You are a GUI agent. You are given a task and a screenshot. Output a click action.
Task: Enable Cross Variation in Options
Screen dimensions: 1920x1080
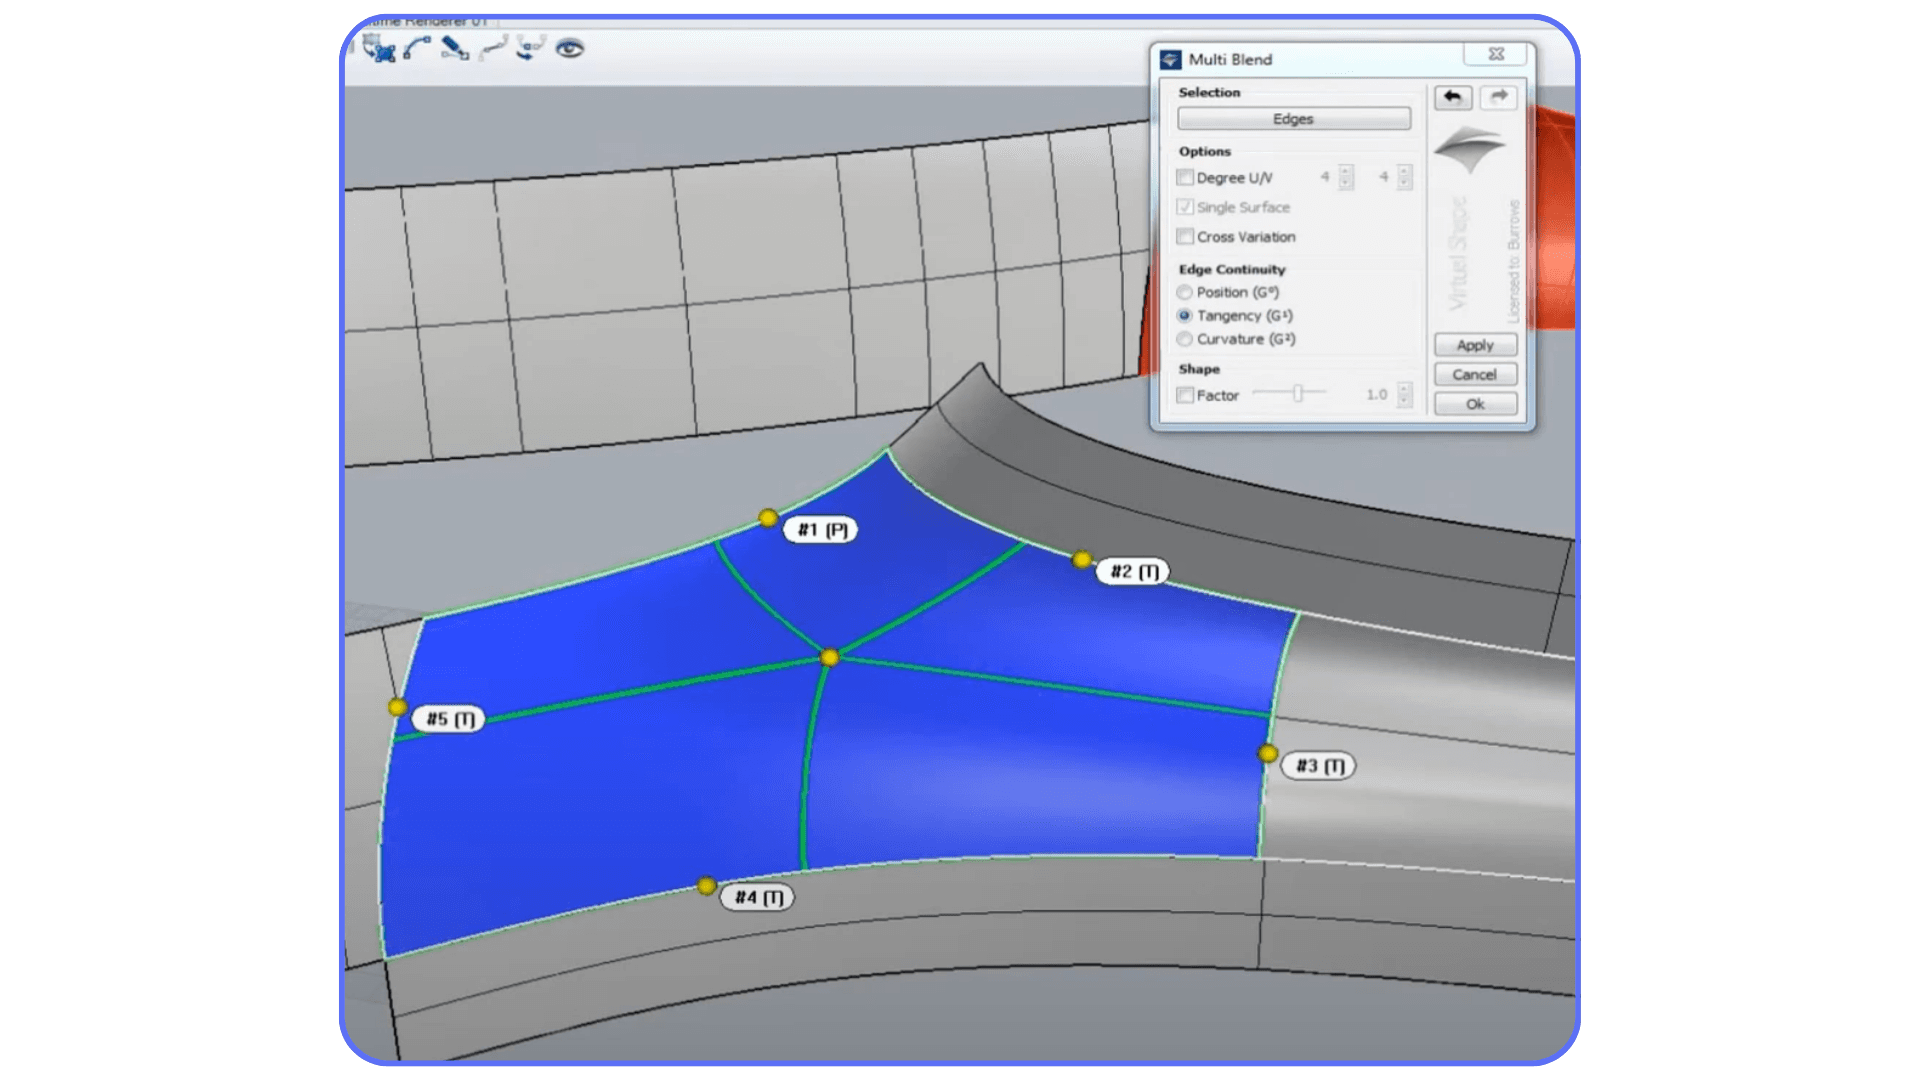pyautogui.click(x=1184, y=236)
